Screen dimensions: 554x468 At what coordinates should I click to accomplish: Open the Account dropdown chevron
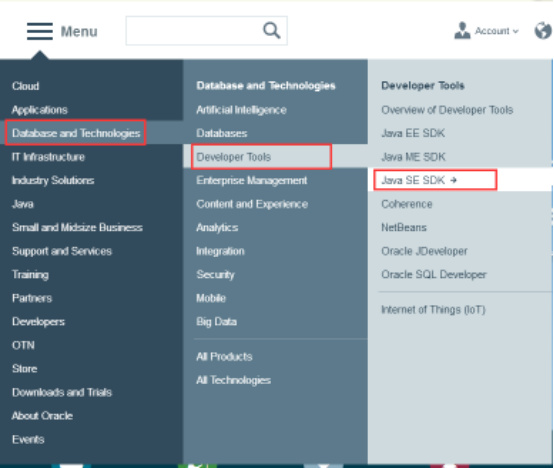pyautogui.click(x=515, y=31)
